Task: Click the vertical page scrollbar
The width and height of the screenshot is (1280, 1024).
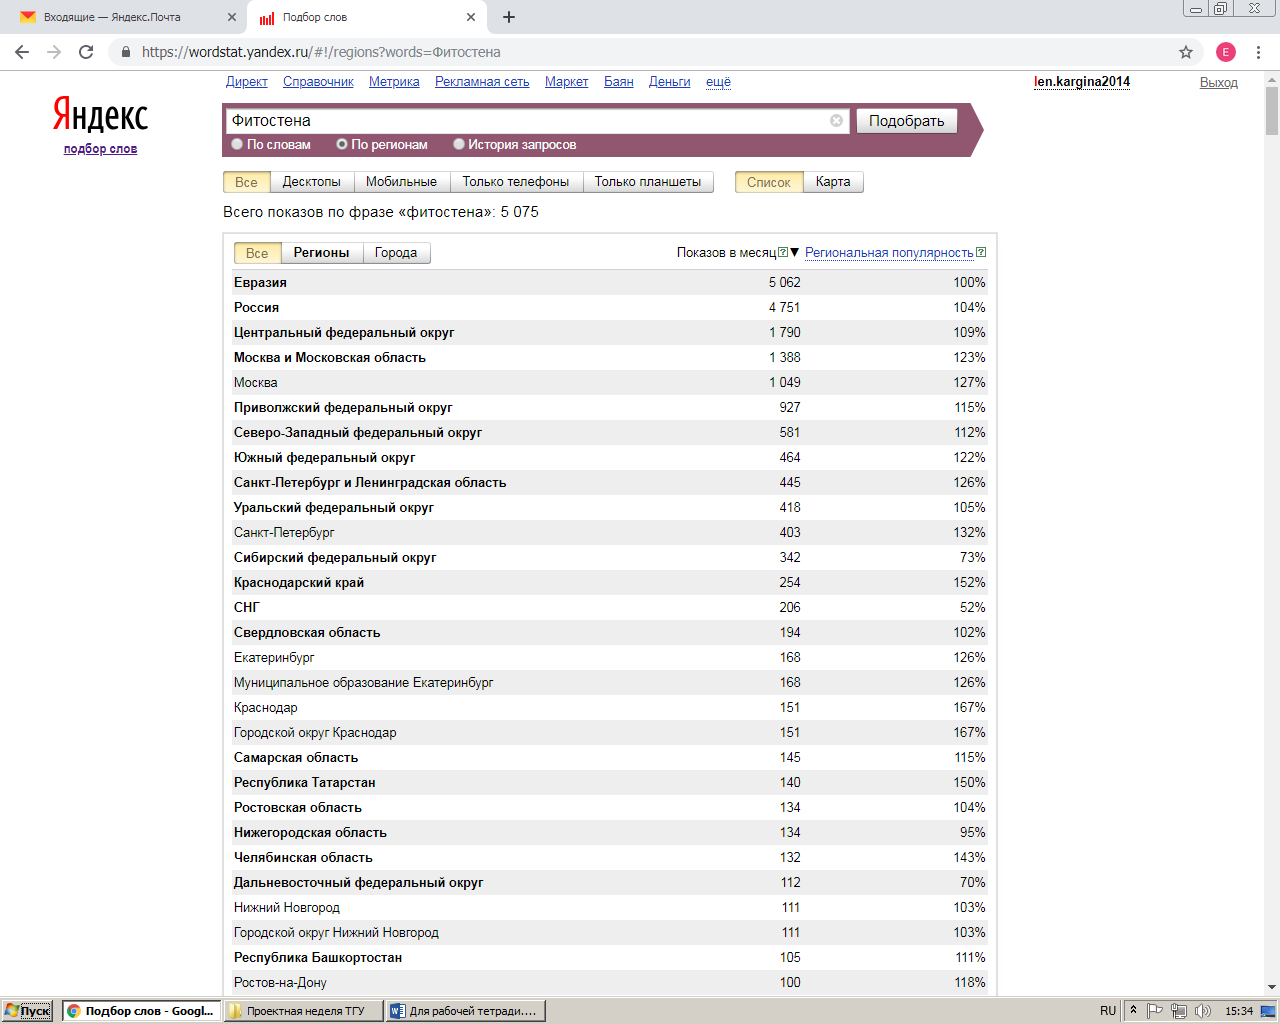Action: (1272, 500)
